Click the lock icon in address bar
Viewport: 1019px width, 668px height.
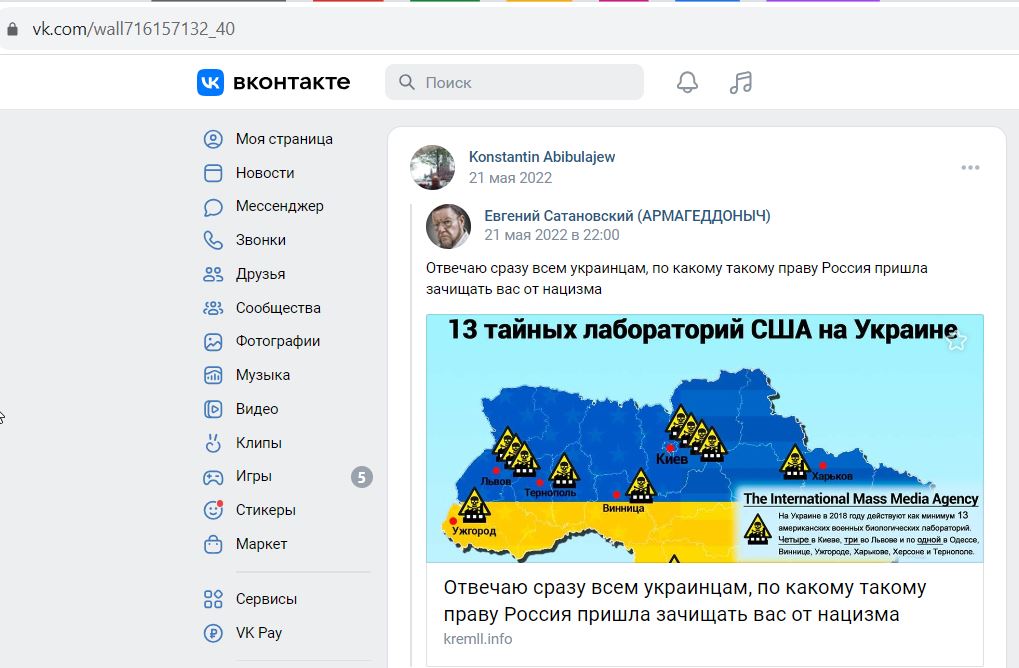click(12, 29)
